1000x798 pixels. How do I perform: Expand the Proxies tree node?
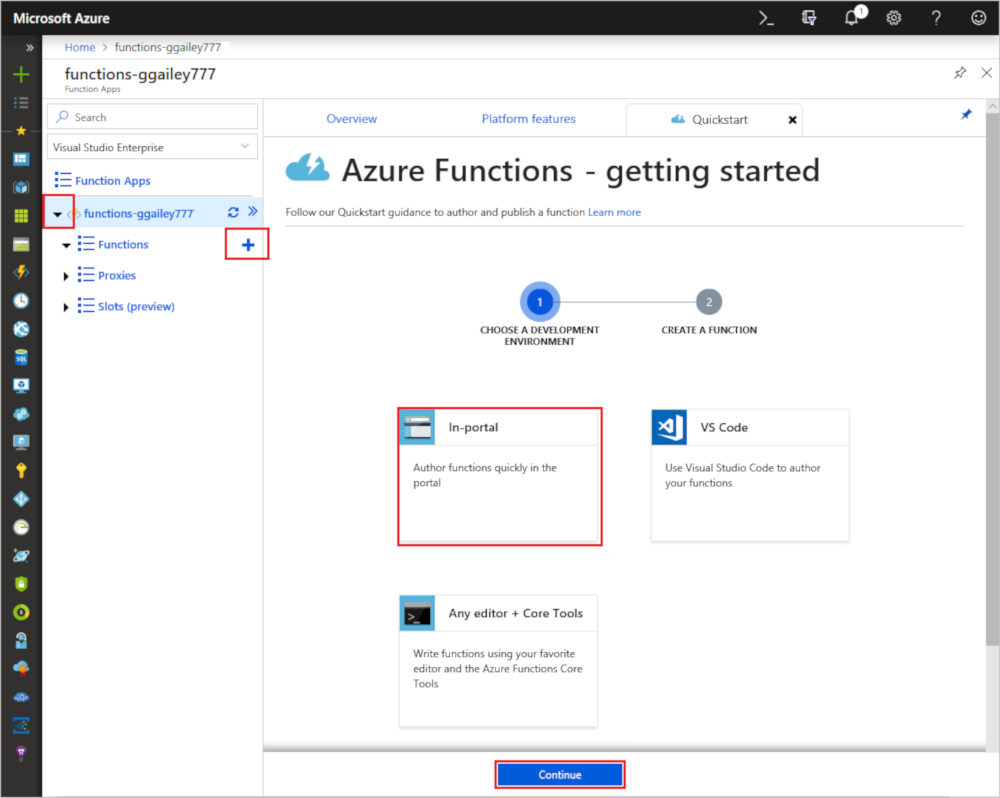67,276
